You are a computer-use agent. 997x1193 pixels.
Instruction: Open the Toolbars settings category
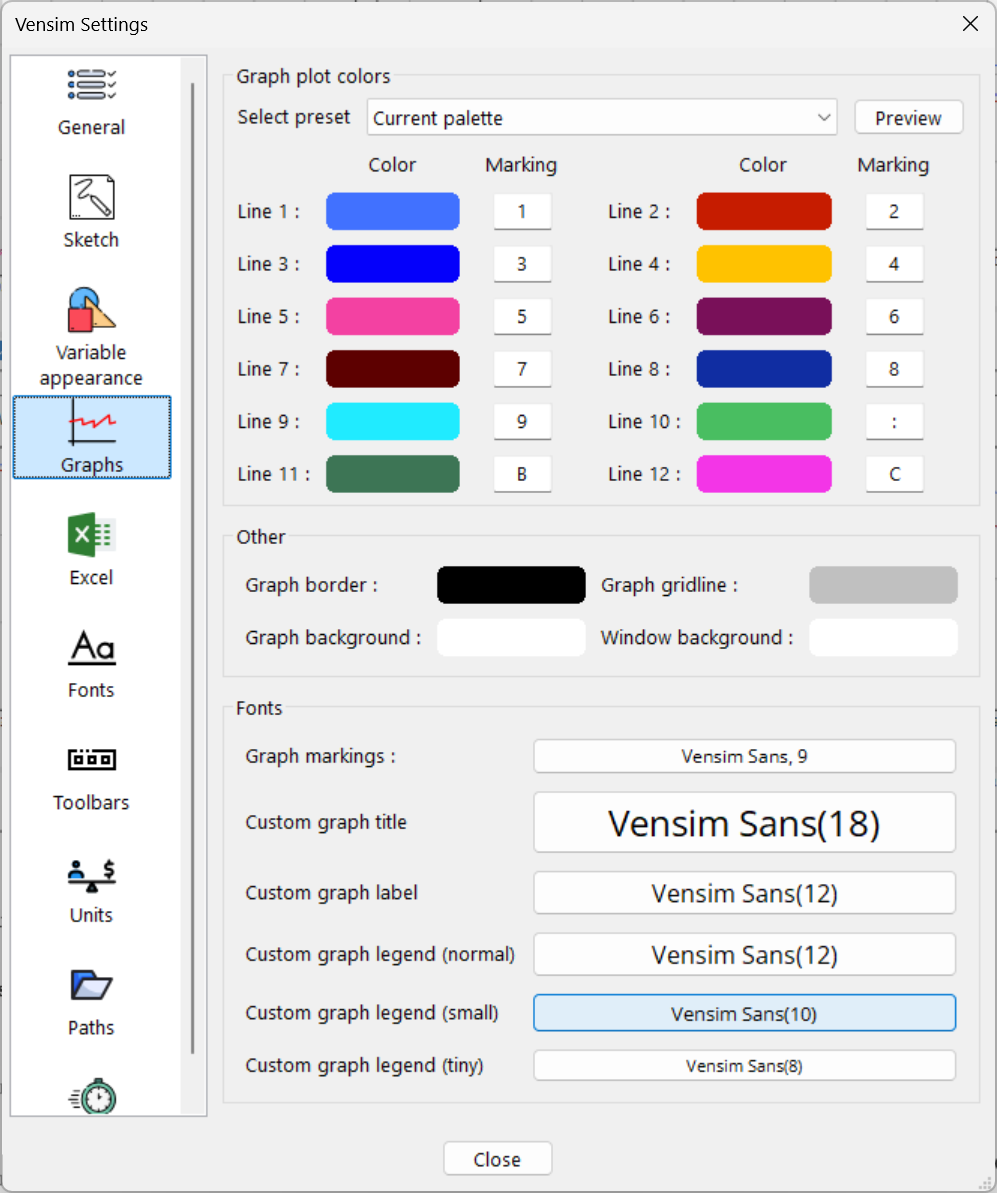tap(91, 775)
